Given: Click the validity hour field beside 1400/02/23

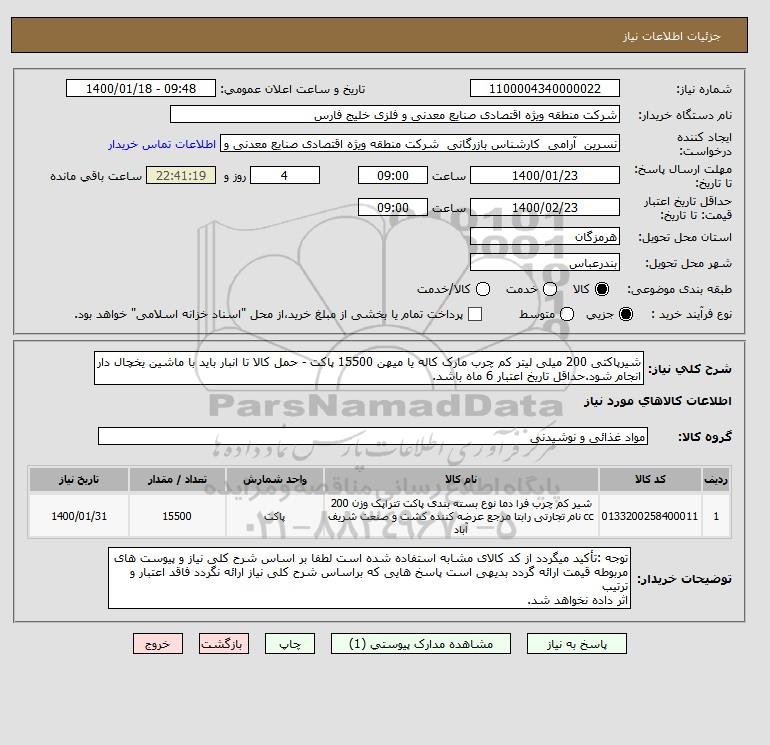Looking at the screenshot, I should 393,207.
